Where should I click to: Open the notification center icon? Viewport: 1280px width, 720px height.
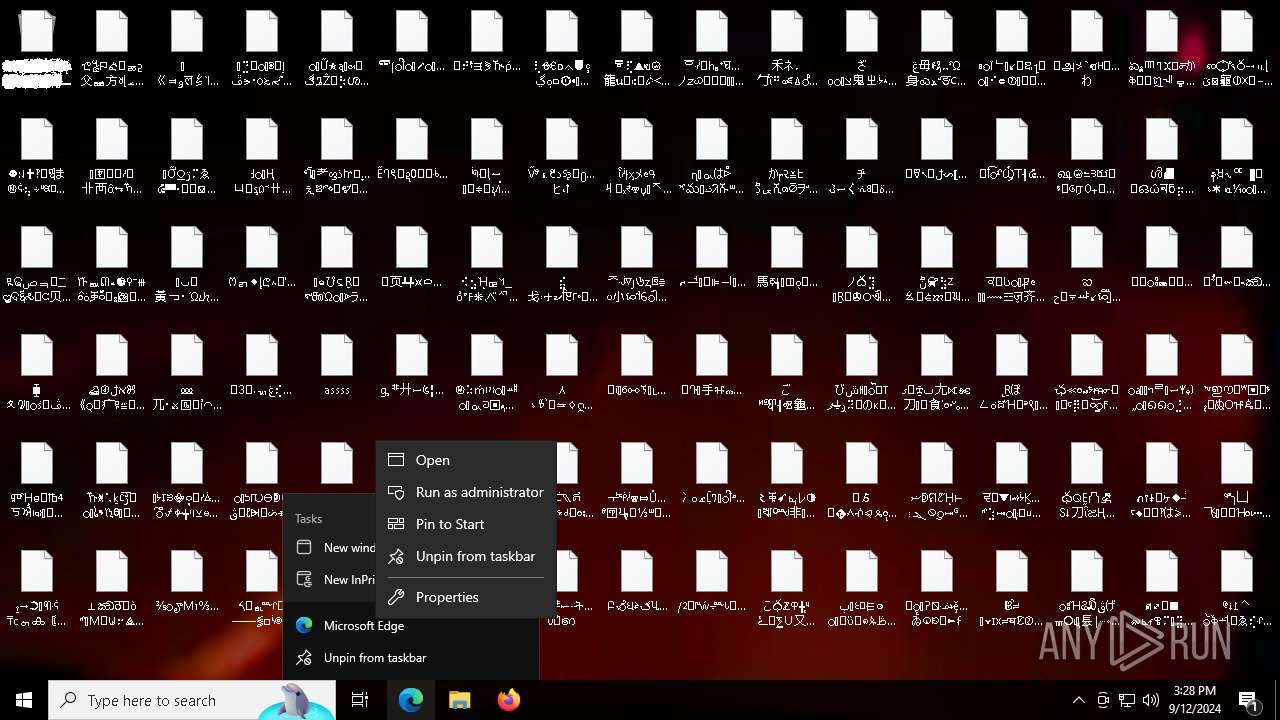click(1249, 700)
